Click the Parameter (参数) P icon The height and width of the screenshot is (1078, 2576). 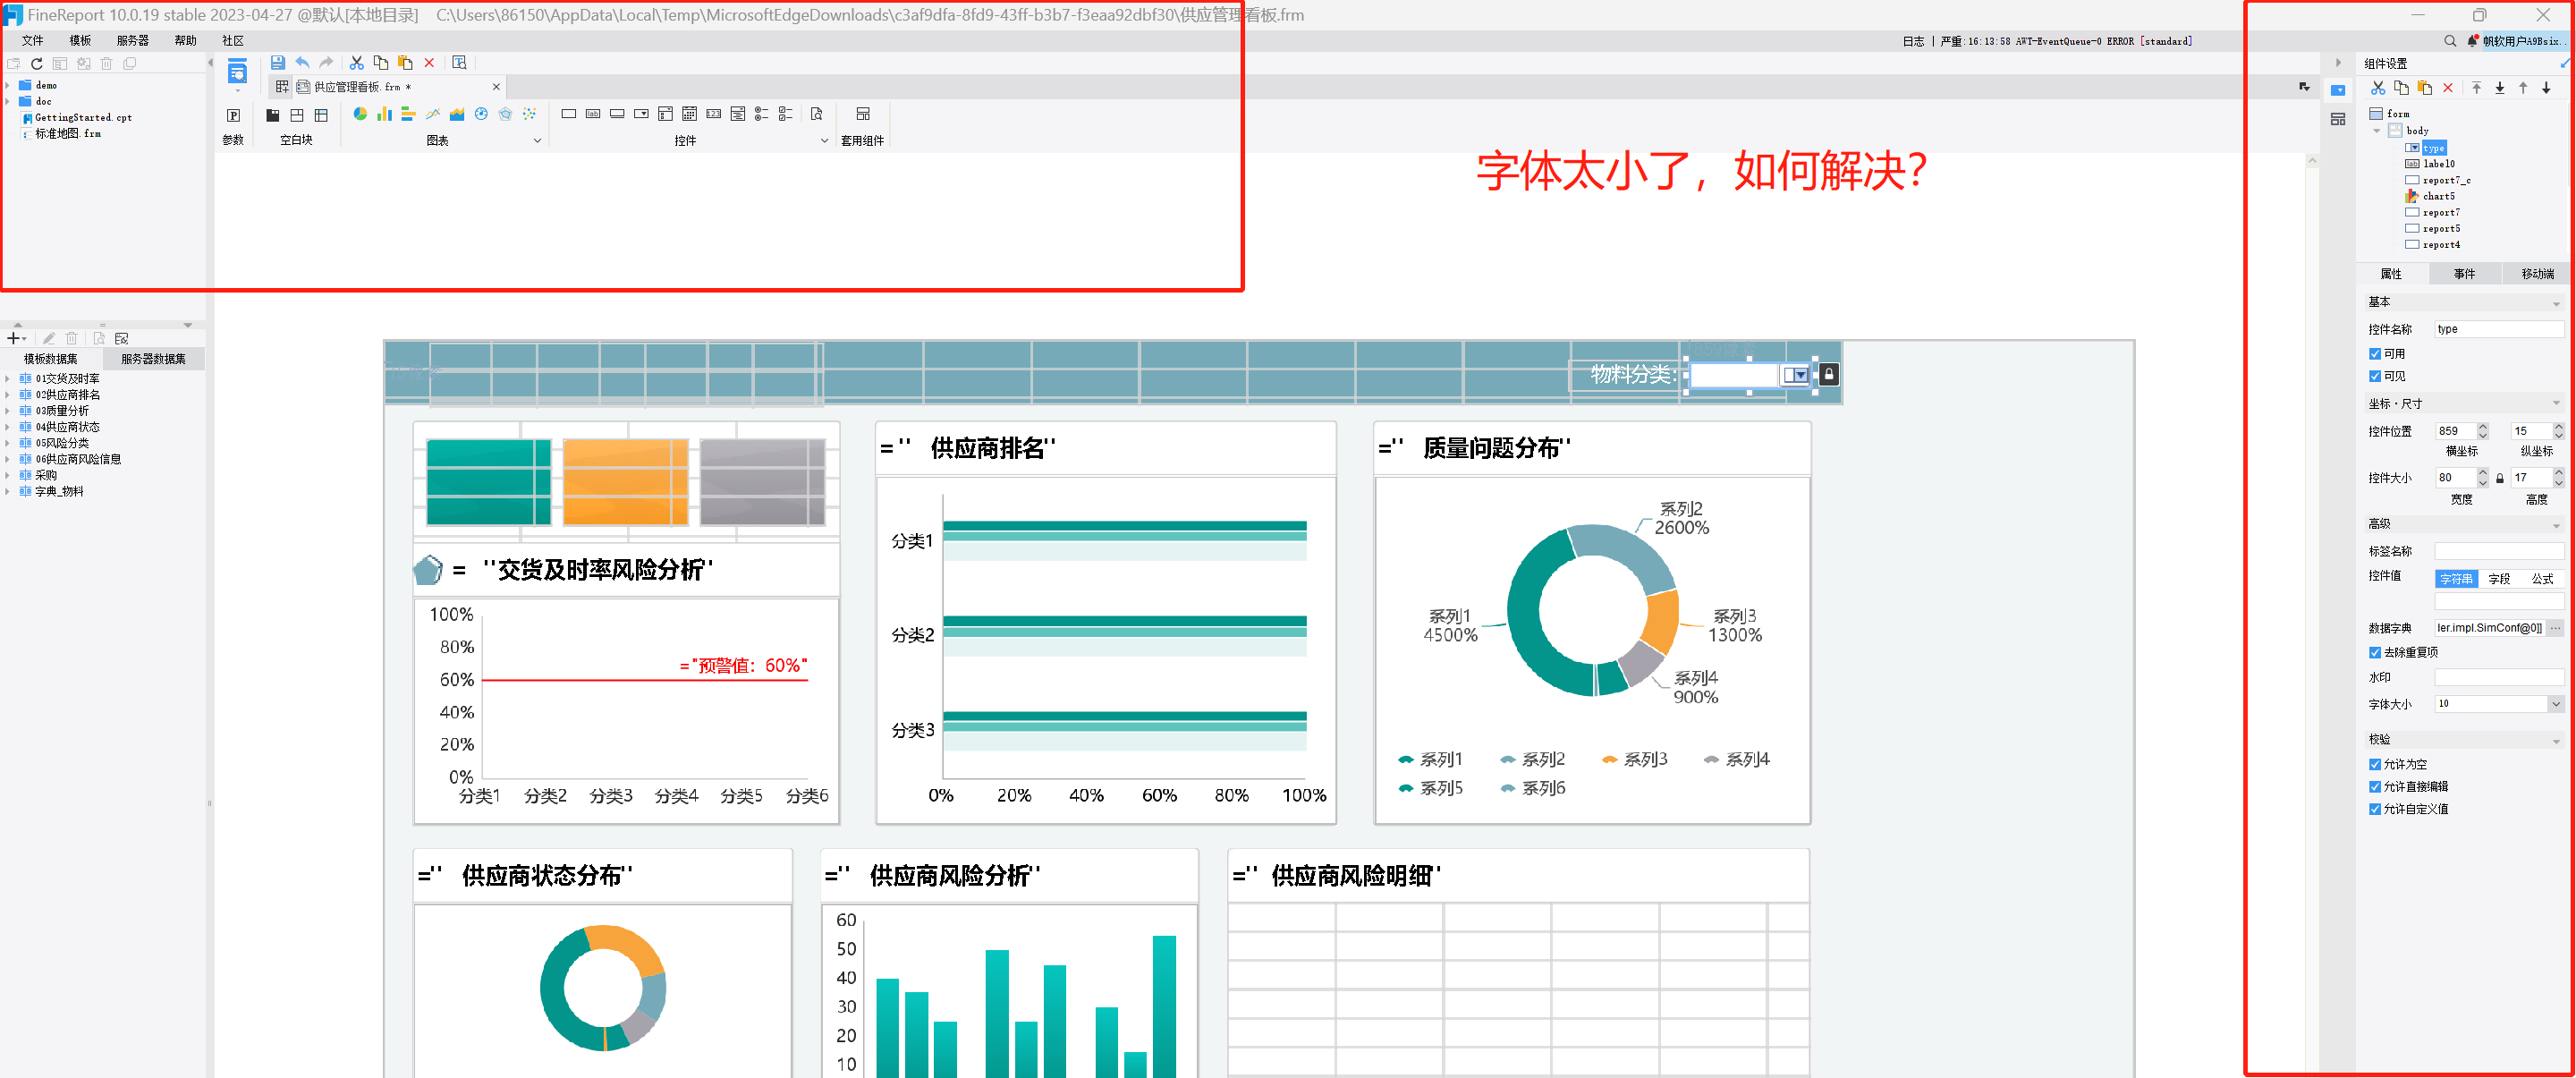pyautogui.click(x=233, y=115)
